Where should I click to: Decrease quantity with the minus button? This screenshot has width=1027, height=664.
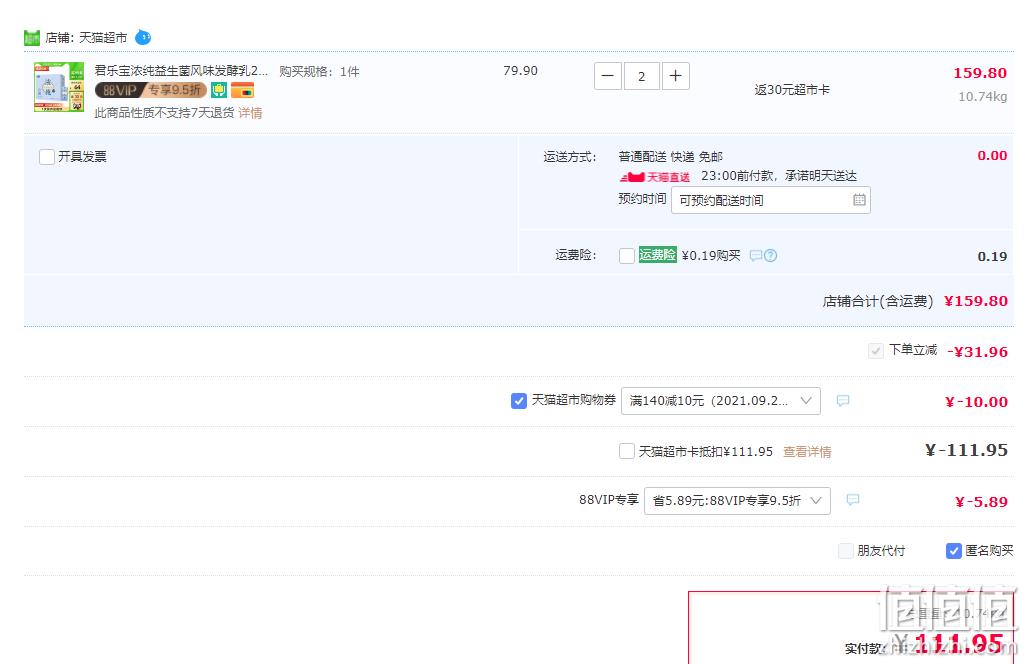(608, 76)
